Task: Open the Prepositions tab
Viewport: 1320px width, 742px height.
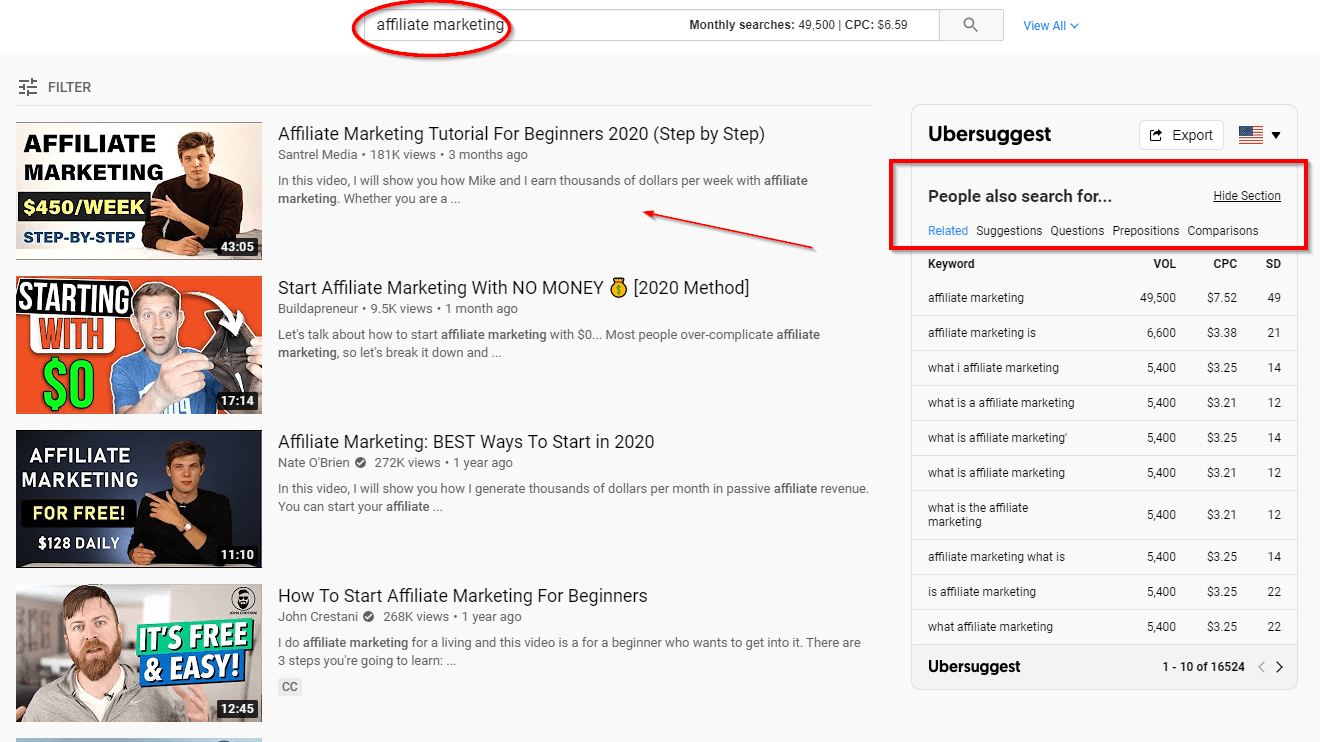Action: click(x=1146, y=231)
